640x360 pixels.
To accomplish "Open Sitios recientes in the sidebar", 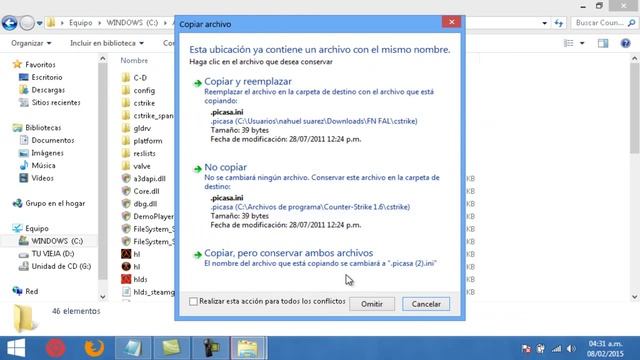I will 56,102.
